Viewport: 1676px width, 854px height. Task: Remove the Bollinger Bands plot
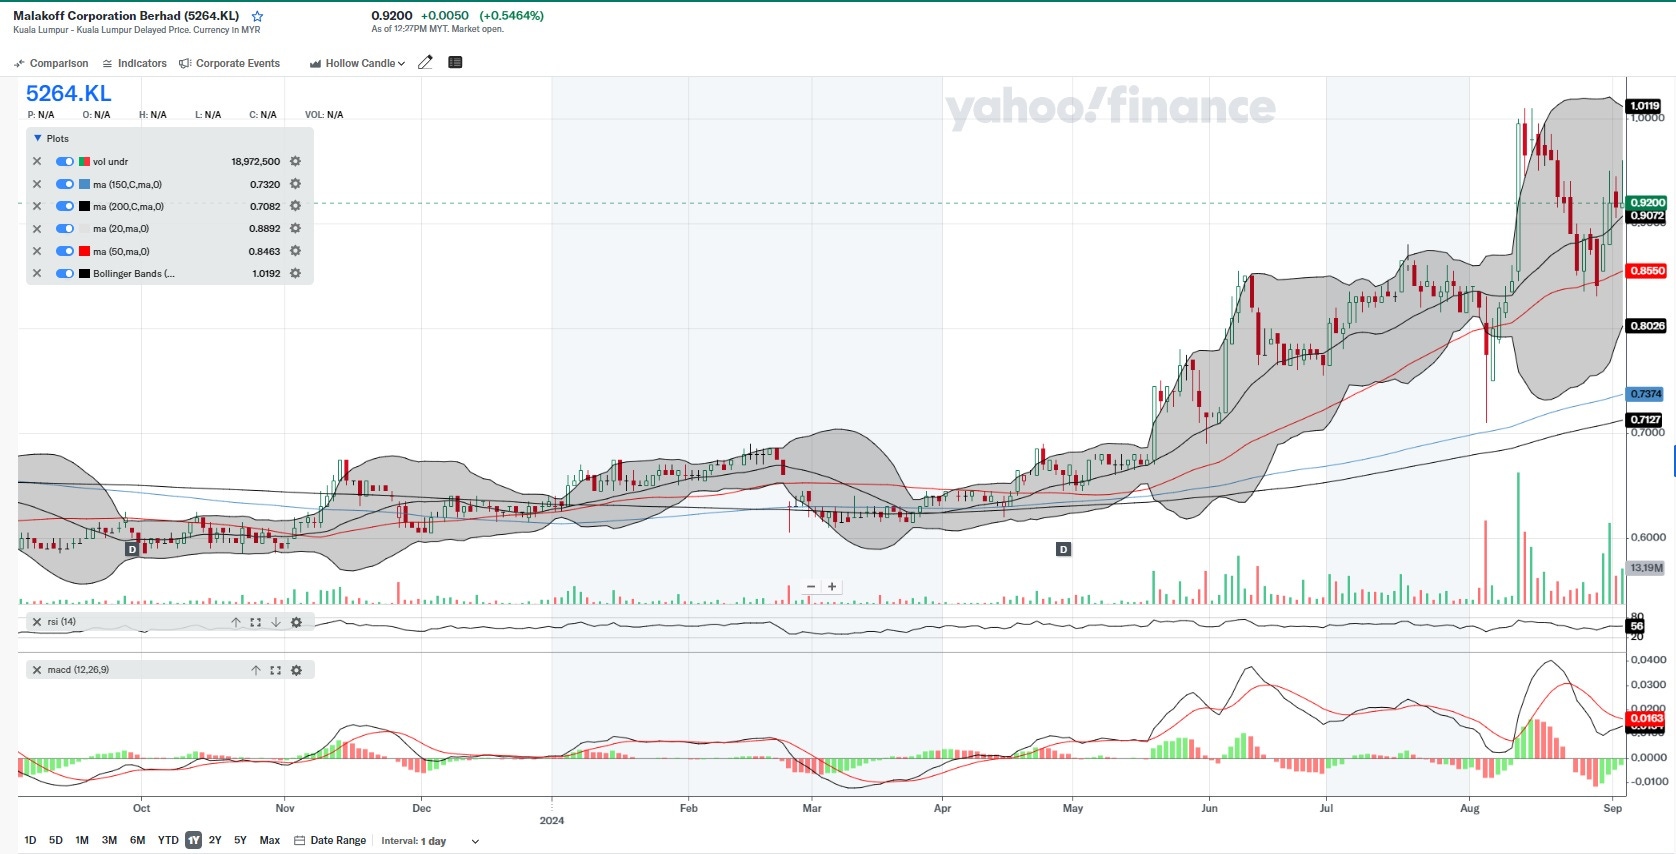(x=37, y=273)
